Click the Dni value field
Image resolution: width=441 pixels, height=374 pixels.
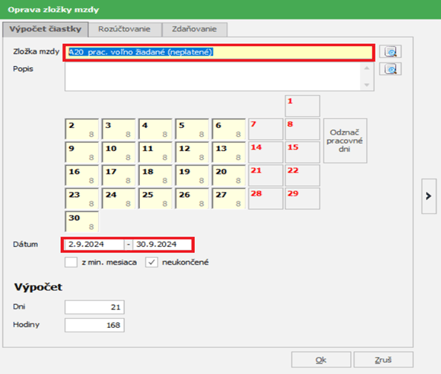[x=95, y=307]
